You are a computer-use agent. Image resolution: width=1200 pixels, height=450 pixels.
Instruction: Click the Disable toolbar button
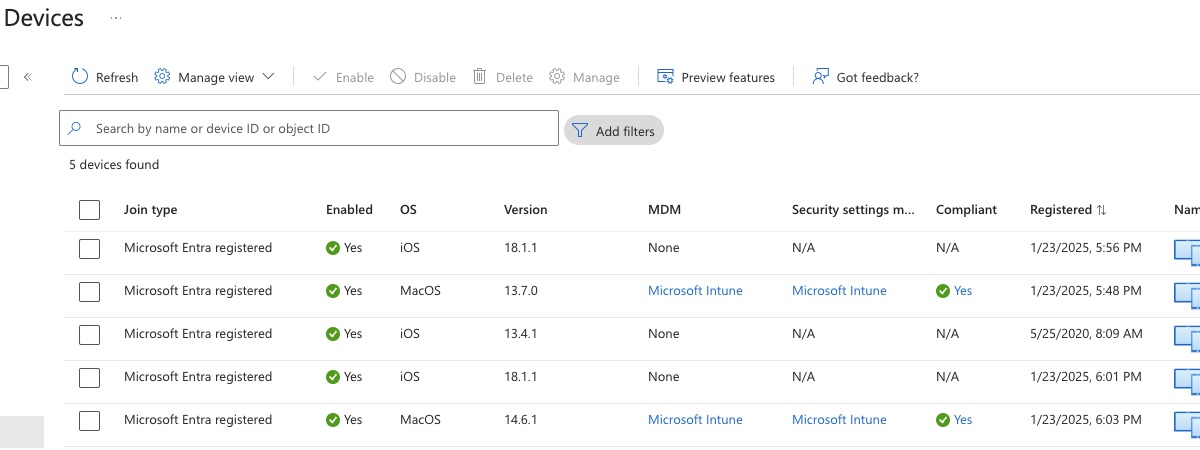tap(423, 77)
